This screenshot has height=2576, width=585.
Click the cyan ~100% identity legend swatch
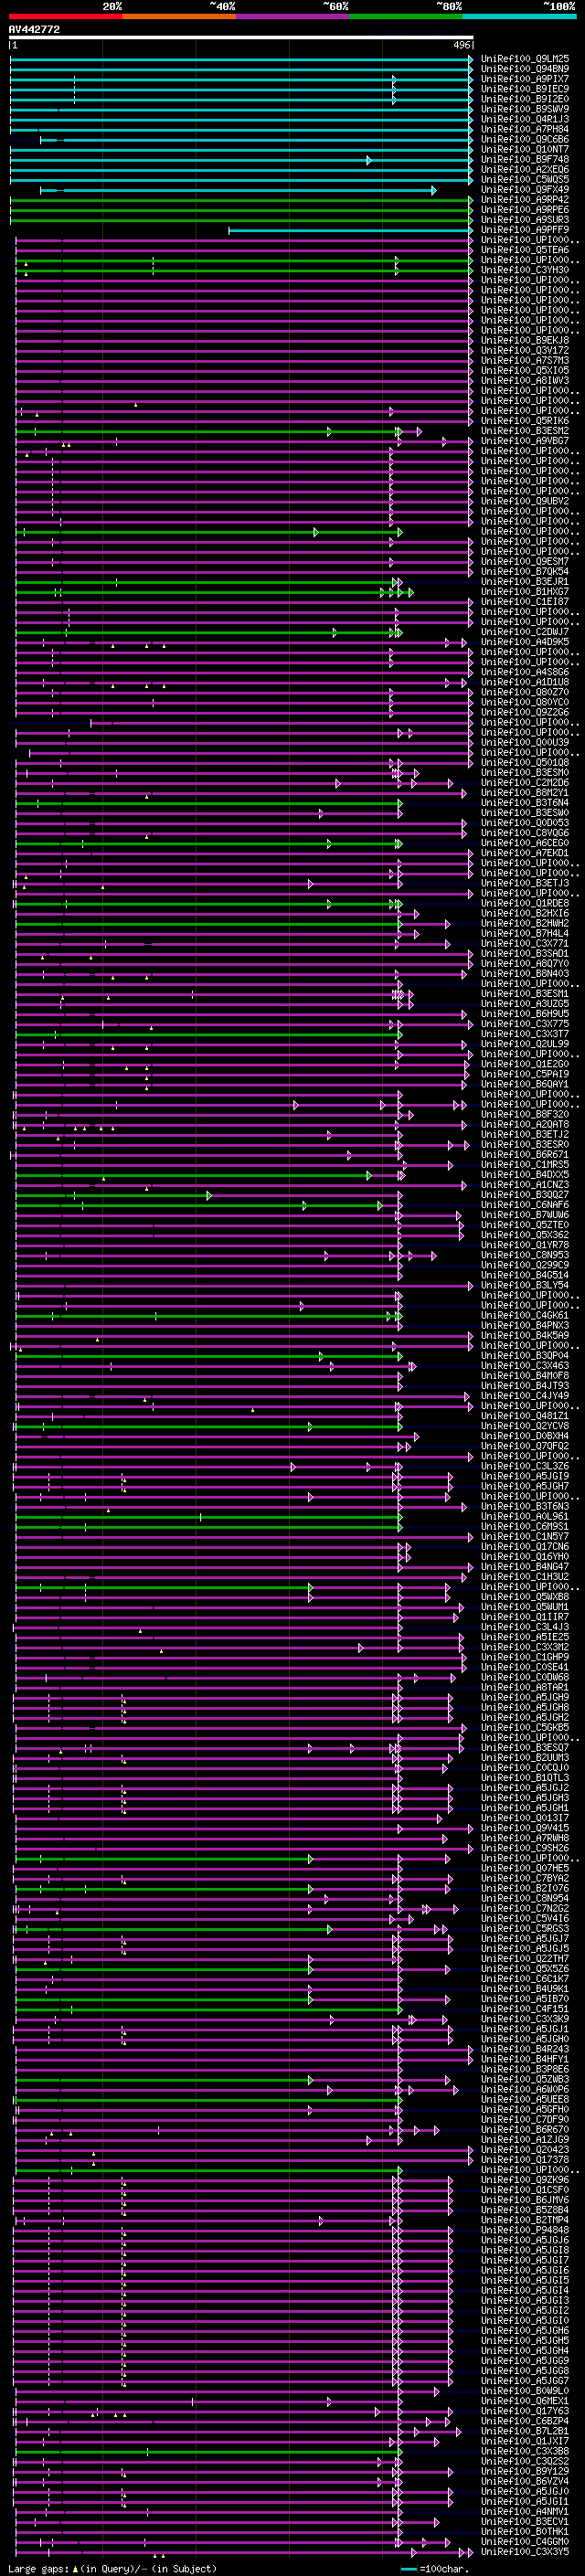click(519, 16)
